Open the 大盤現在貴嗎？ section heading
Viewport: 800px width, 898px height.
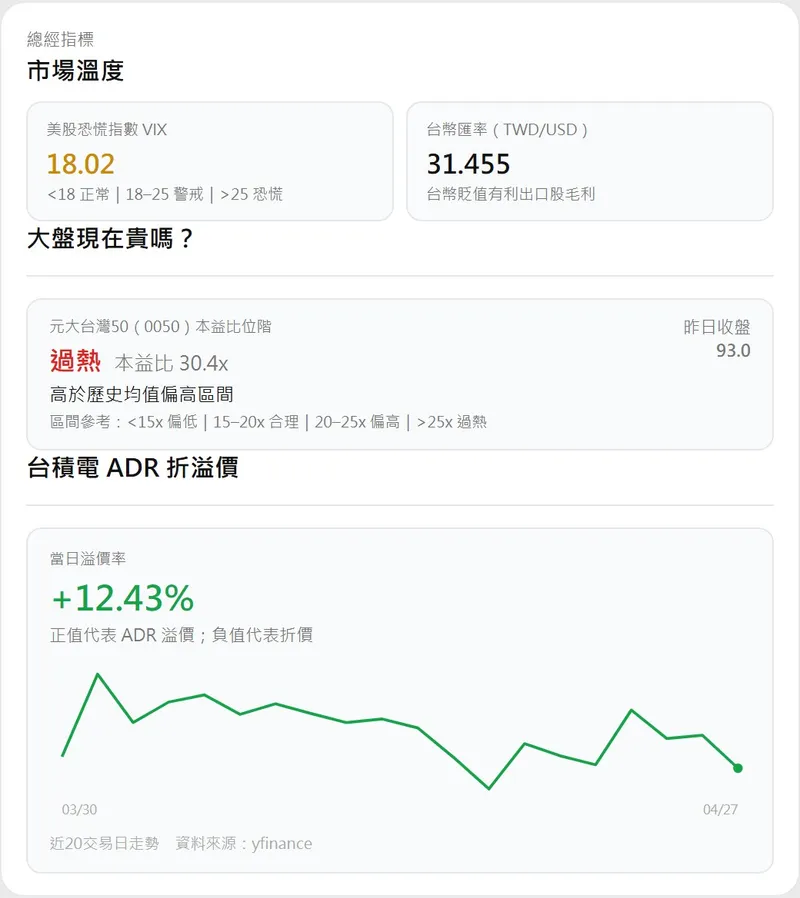click(110, 240)
